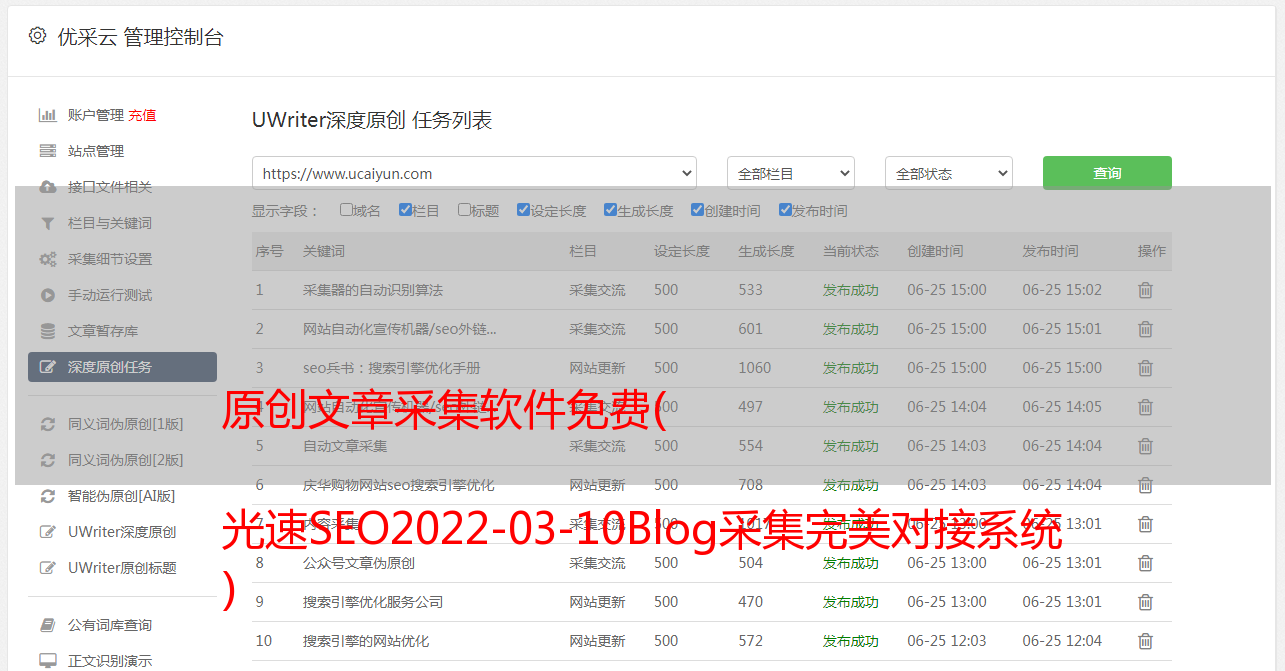Open 站点管理 in the sidebar
The image size is (1285, 671).
pos(96,151)
